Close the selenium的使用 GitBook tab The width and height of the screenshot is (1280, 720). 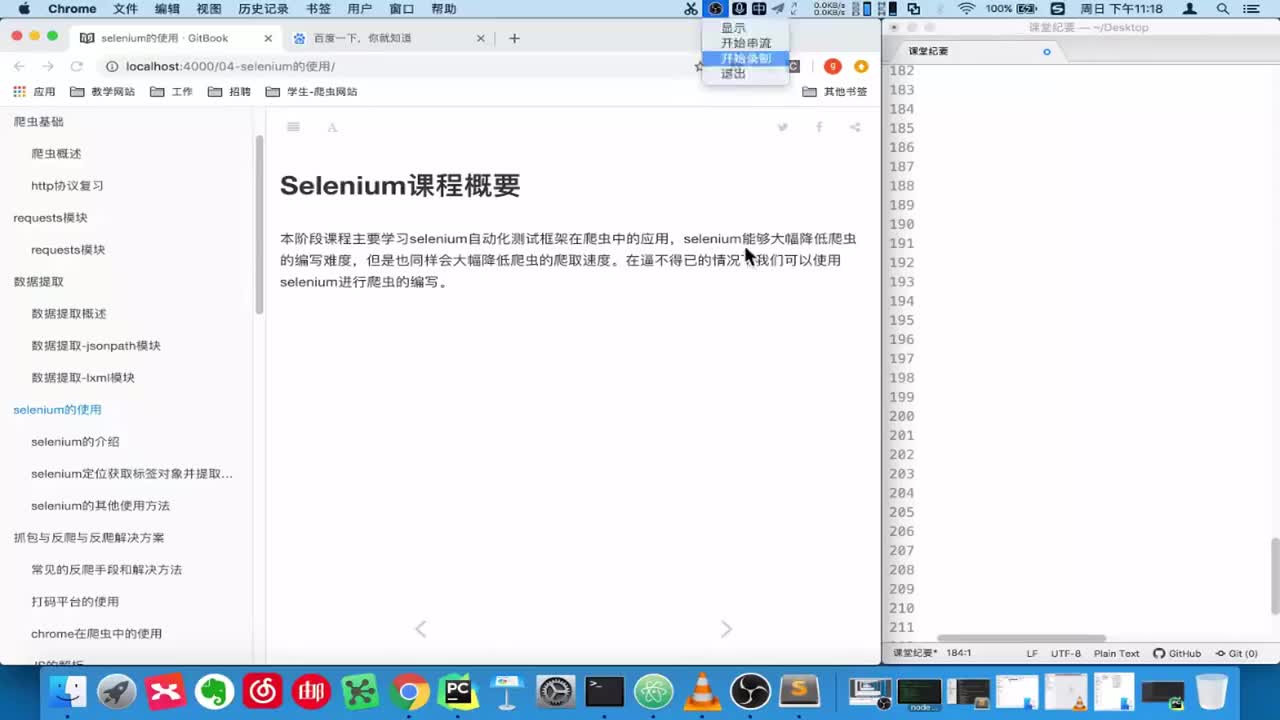click(268, 38)
